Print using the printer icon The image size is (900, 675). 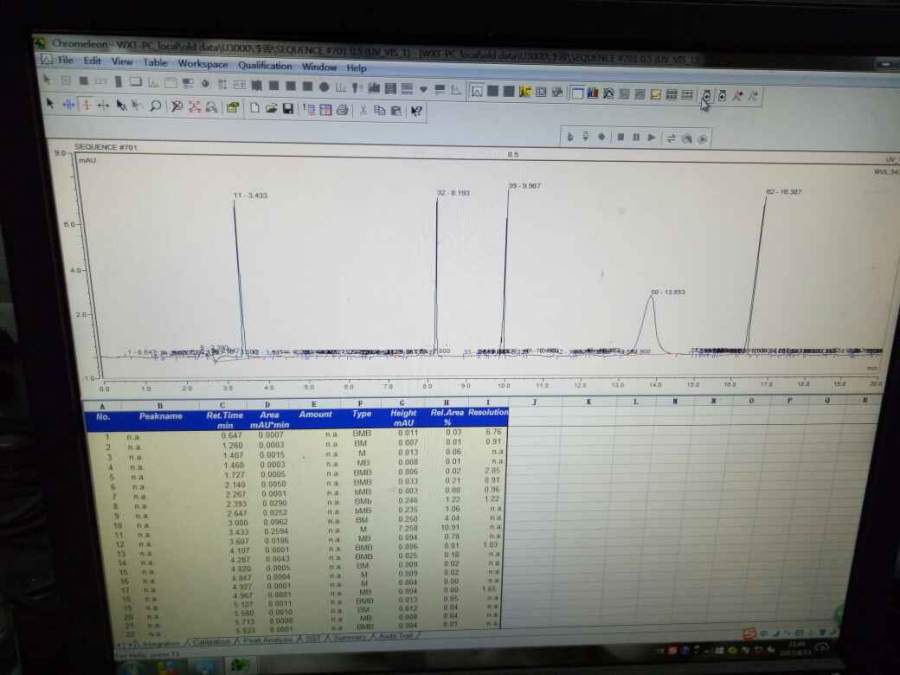[343, 110]
